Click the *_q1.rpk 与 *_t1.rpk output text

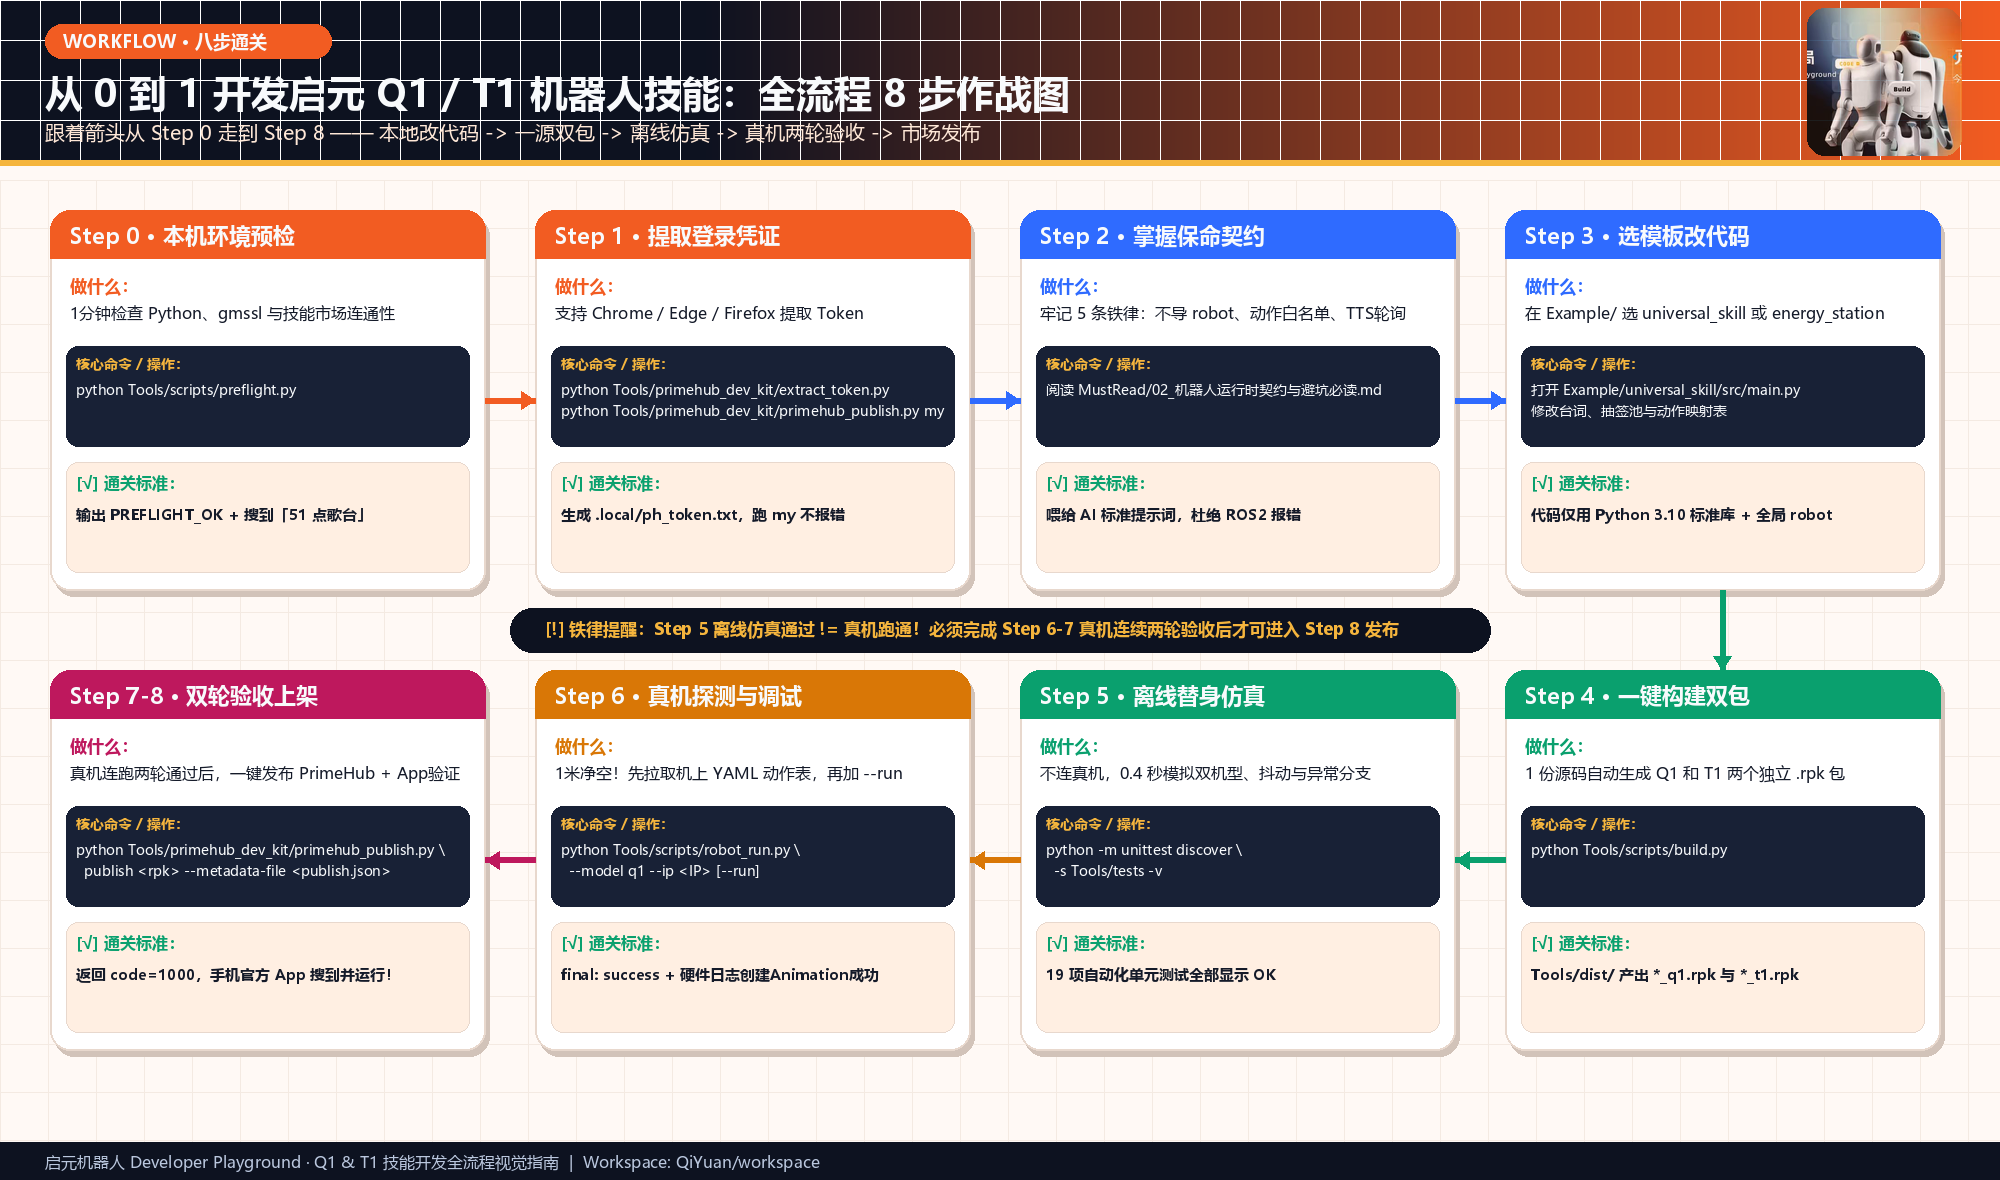1664,975
